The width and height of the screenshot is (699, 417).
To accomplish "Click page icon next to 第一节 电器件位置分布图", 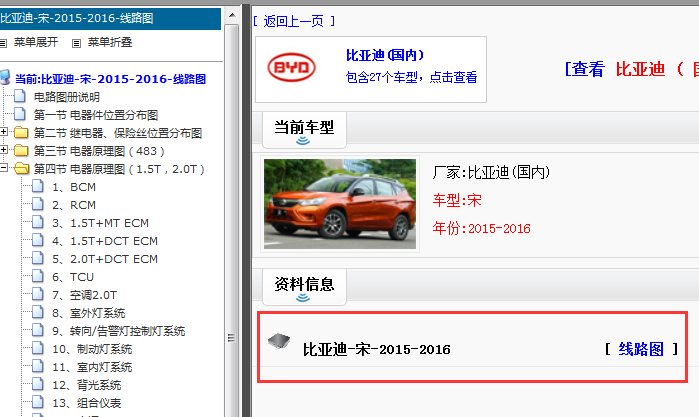I will click(20, 114).
